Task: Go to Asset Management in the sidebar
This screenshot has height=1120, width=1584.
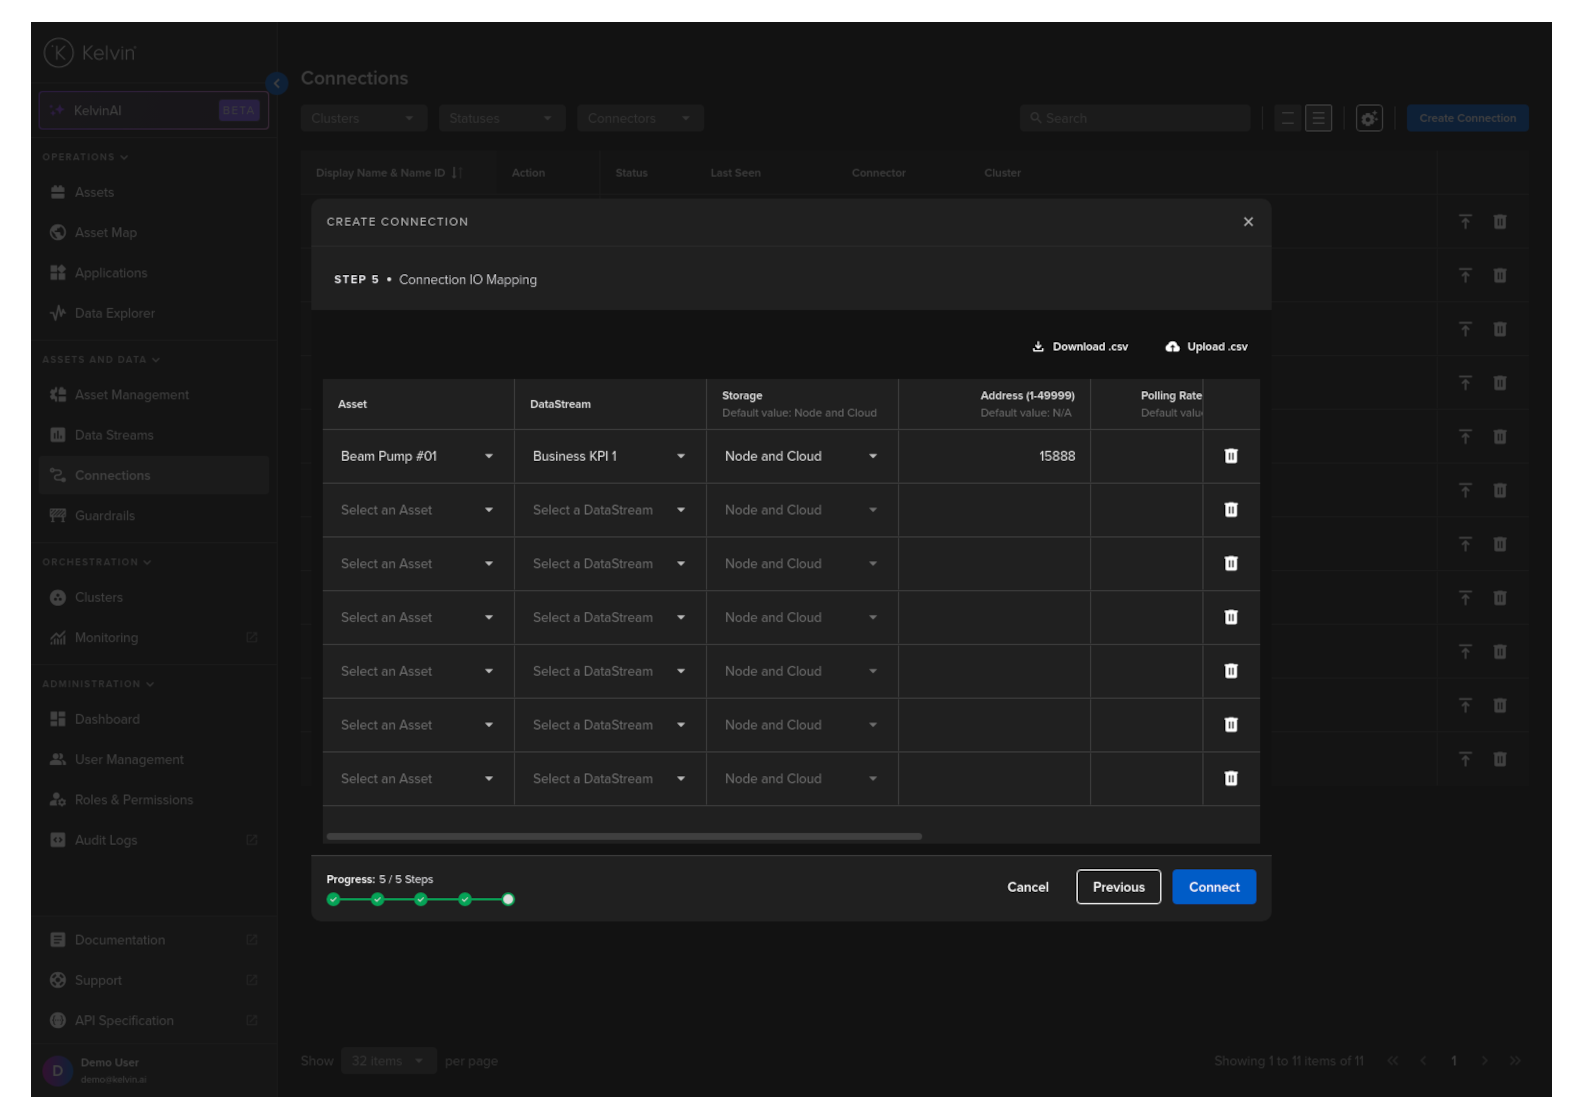Action: coord(131,395)
